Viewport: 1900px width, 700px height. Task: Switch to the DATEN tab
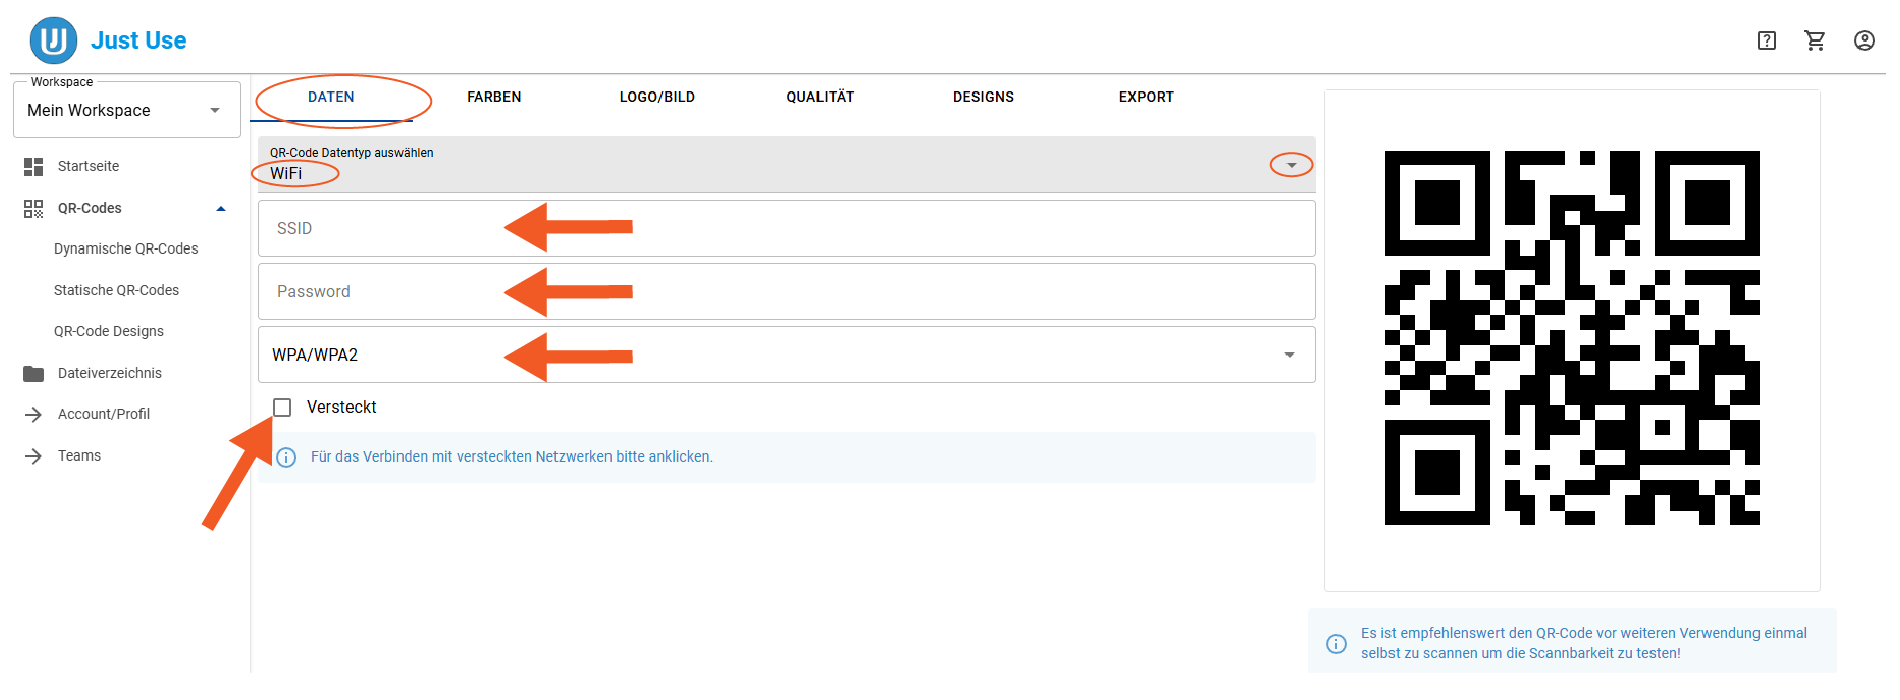click(331, 97)
